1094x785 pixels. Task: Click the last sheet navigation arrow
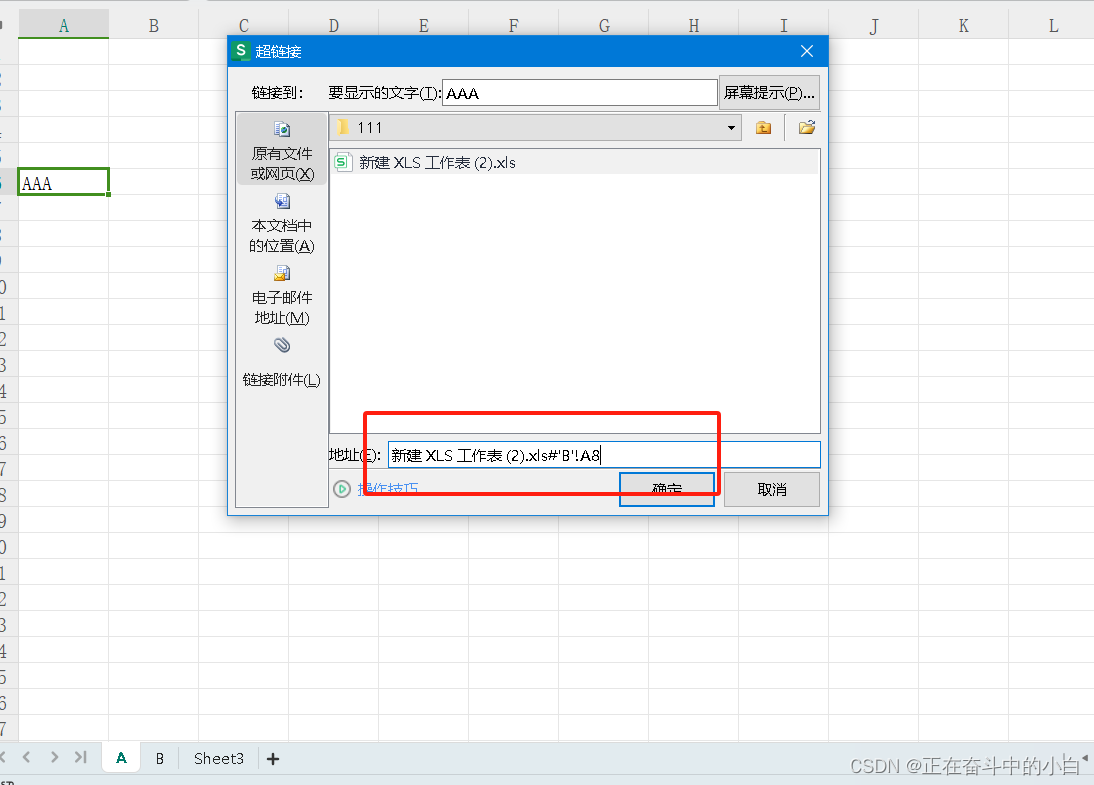point(81,758)
